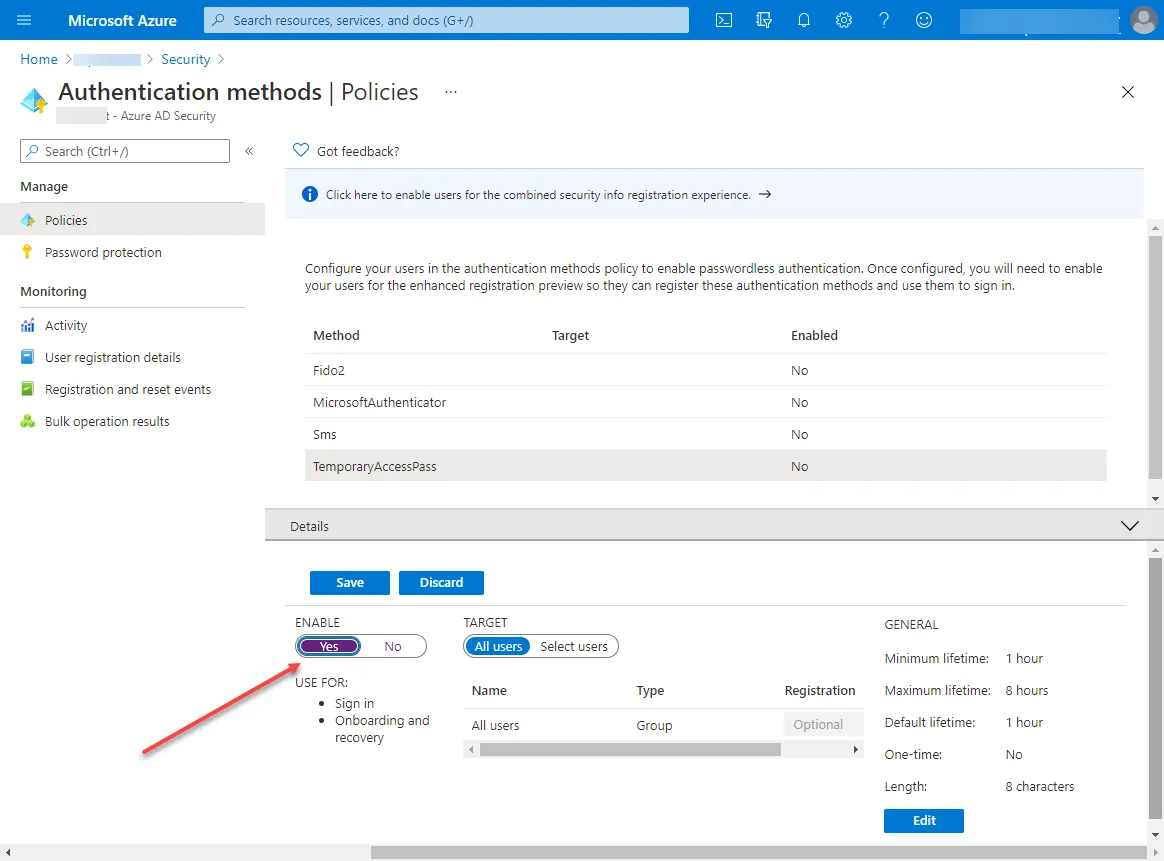Open Directories and subscriptions filter icon
Screen dimensions: 1164x861
tap(764, 20)
